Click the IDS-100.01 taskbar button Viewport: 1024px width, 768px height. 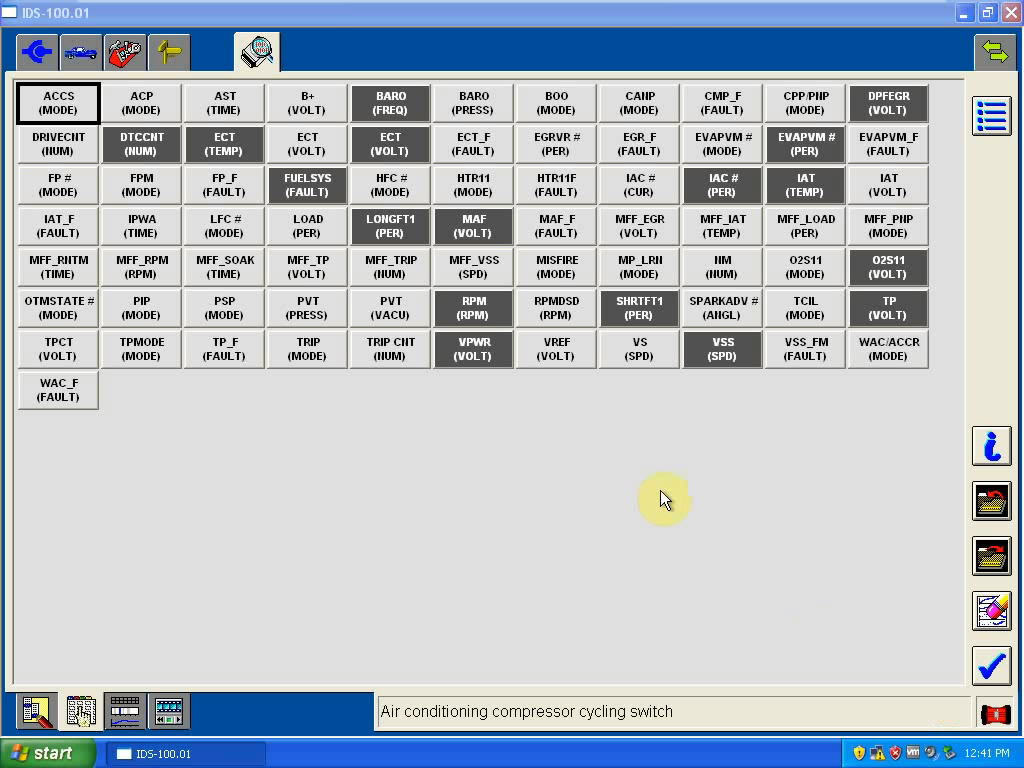click(186, 754)
